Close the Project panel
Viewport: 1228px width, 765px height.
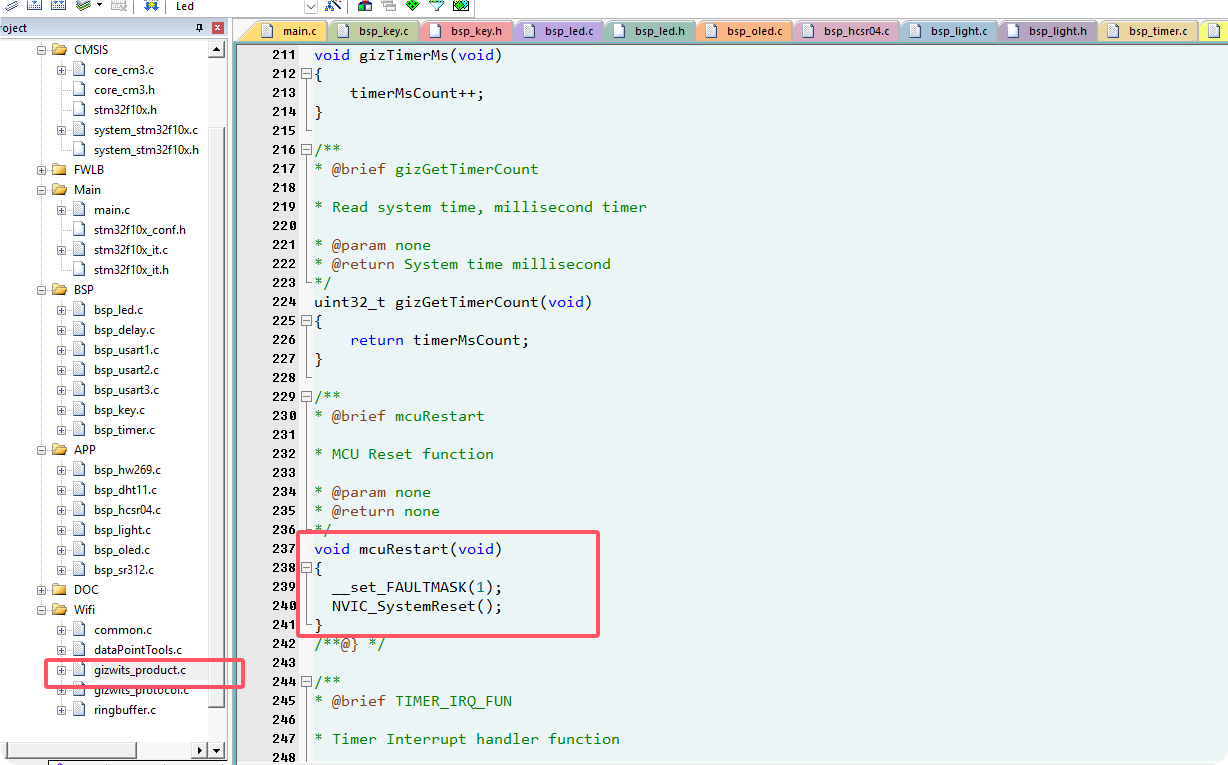[x=217, y=29]
